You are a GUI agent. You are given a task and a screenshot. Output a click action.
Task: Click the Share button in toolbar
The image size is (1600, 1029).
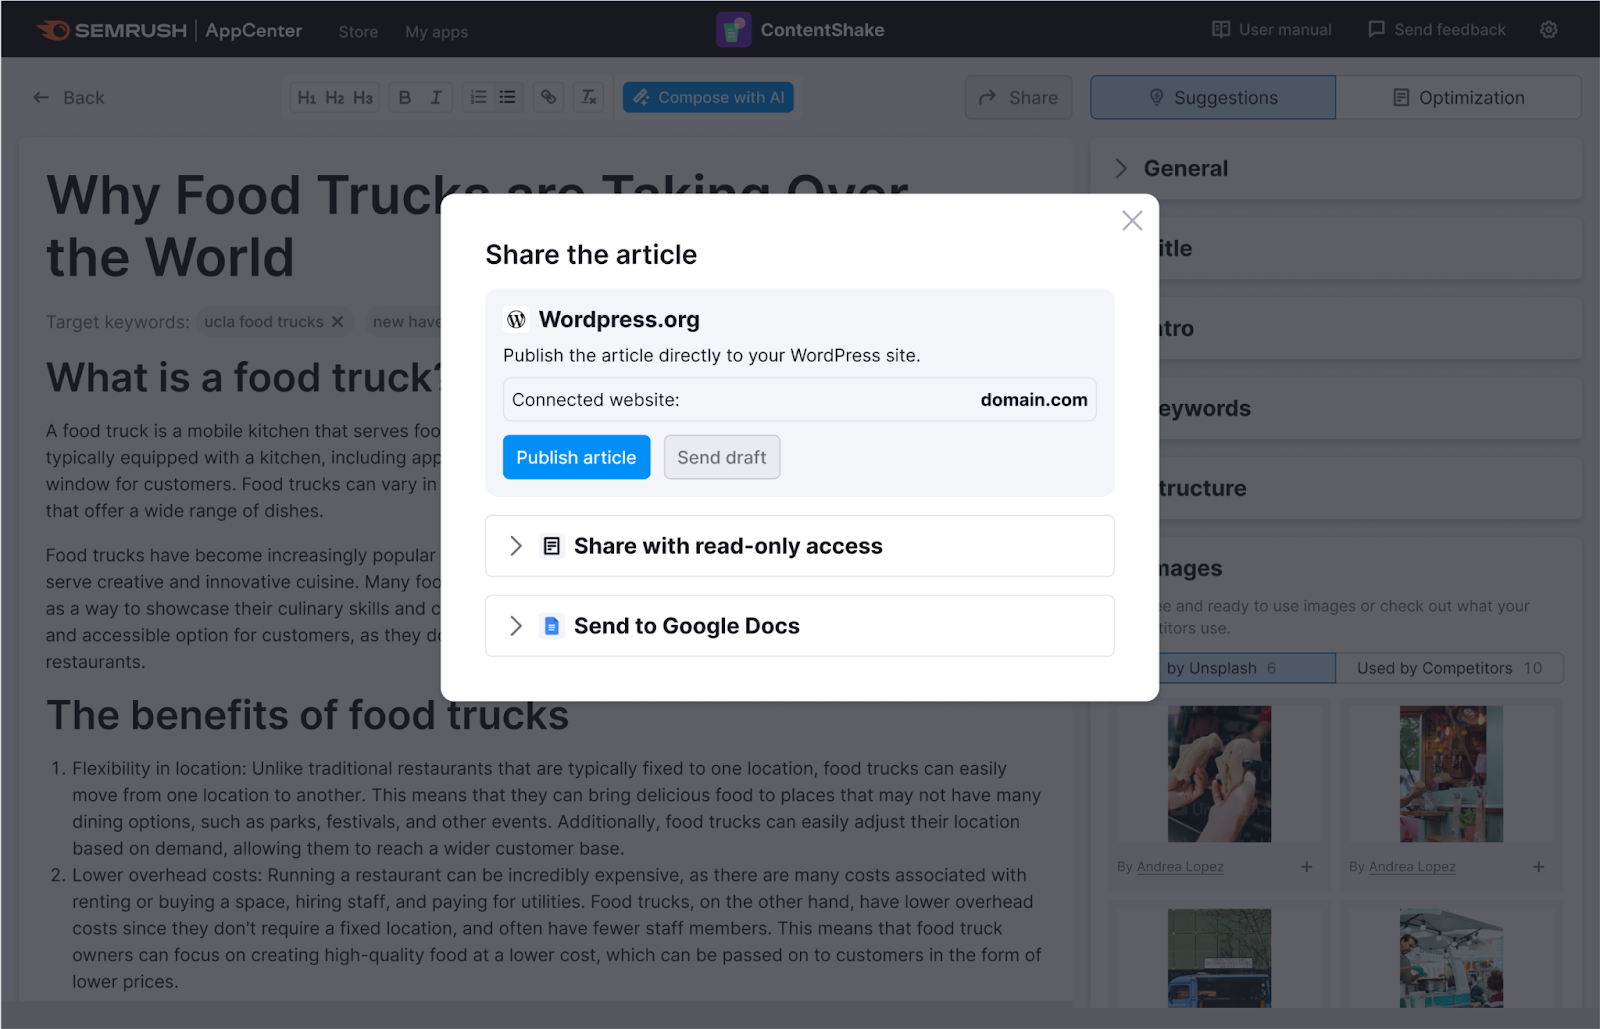click(x=1018, y=98)
